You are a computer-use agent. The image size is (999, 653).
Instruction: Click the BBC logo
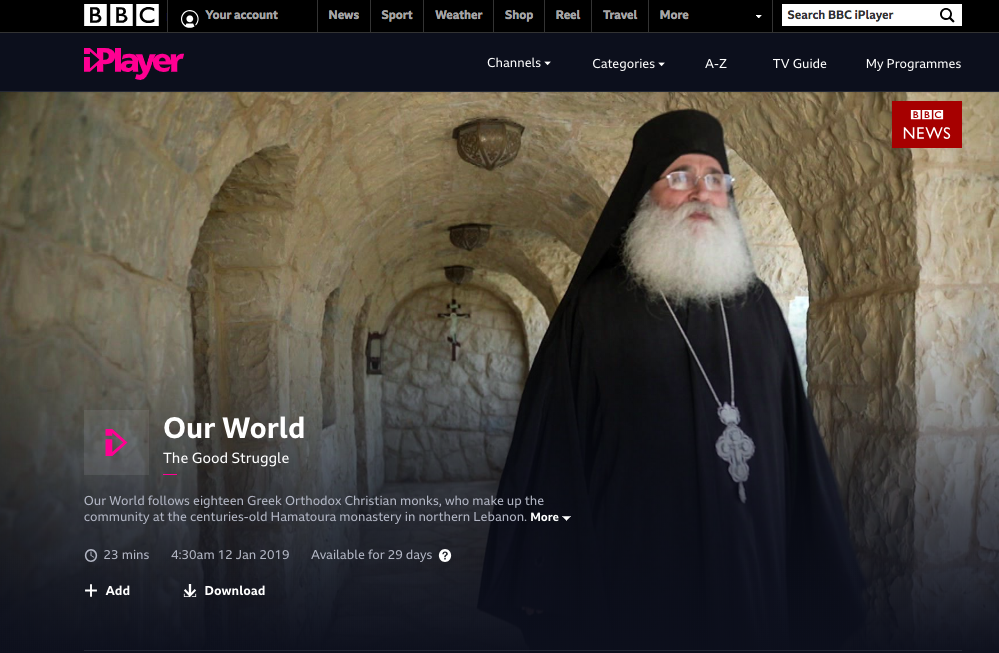click(x=121, y=15)
